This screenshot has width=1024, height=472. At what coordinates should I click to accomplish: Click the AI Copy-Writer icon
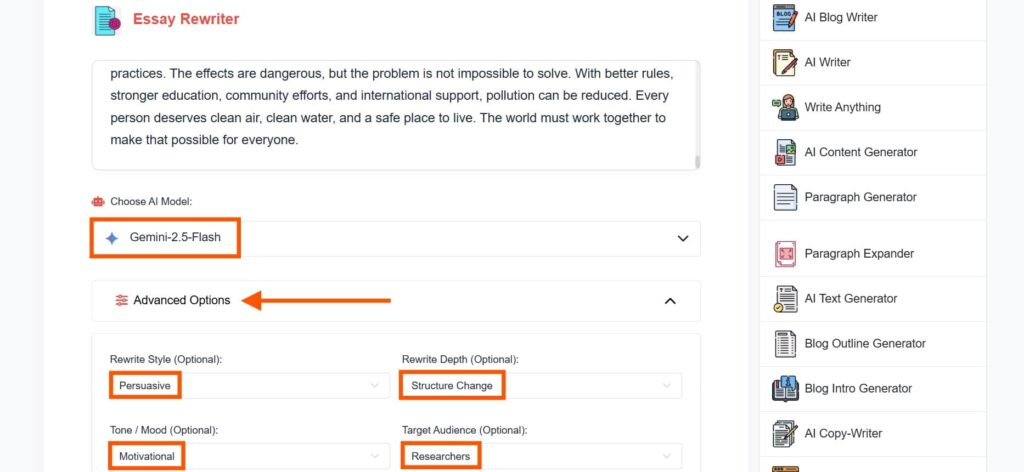point(785,433)
